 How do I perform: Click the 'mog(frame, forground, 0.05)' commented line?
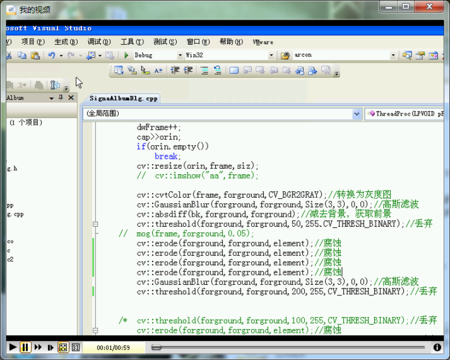[195, 233]
